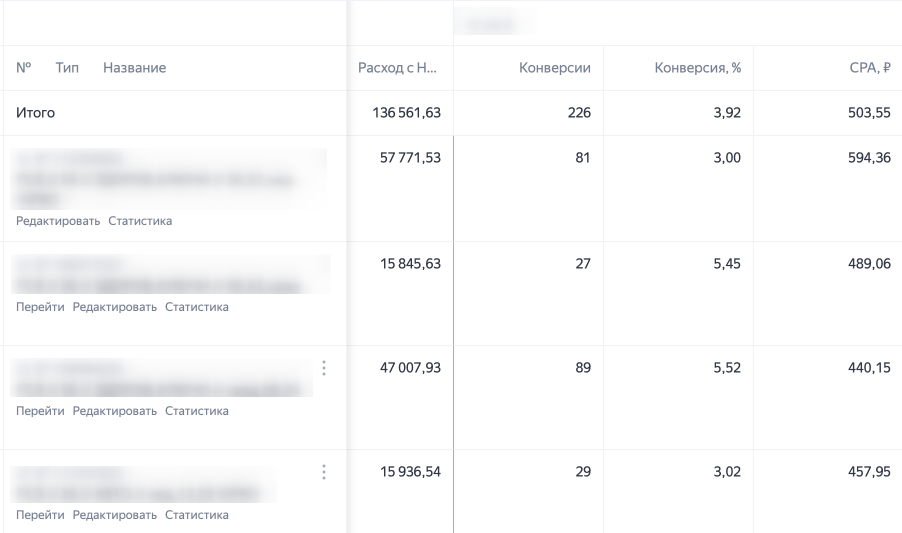
Task: Click Перейти for the 47 007,93 campaign
Action: (40, 411)
